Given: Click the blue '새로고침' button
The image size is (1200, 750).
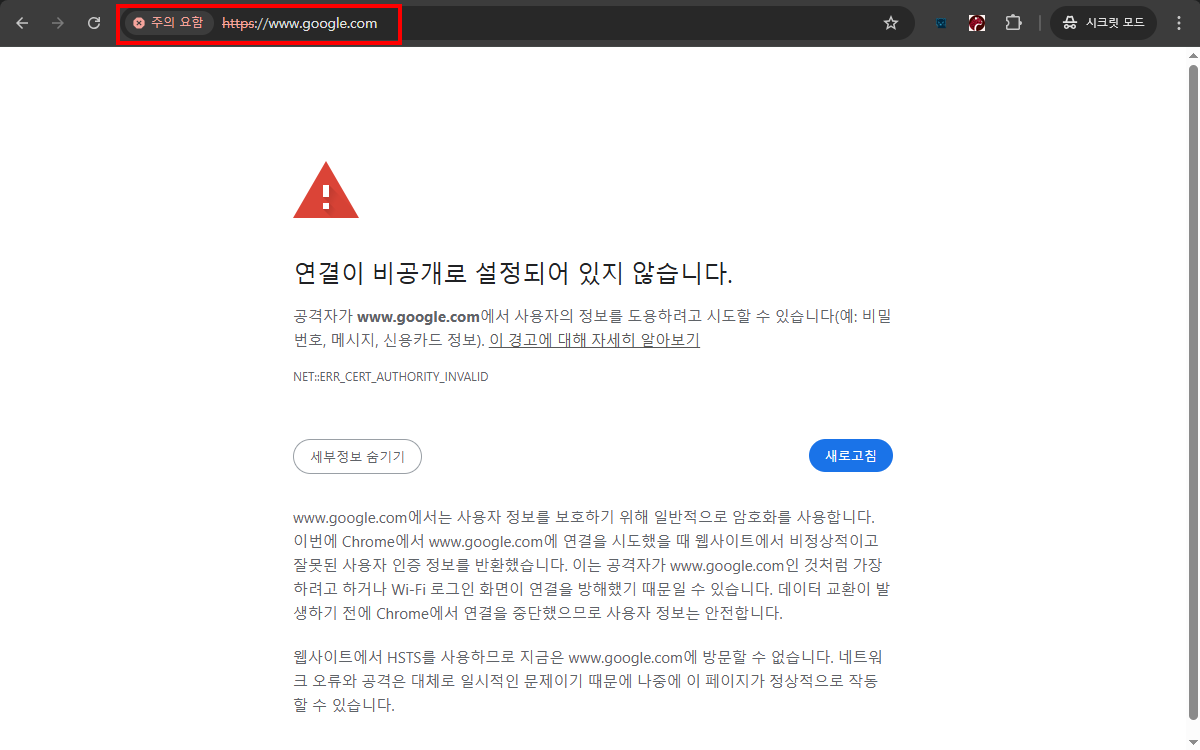Looking at the screenshot, I should (851, 456).
